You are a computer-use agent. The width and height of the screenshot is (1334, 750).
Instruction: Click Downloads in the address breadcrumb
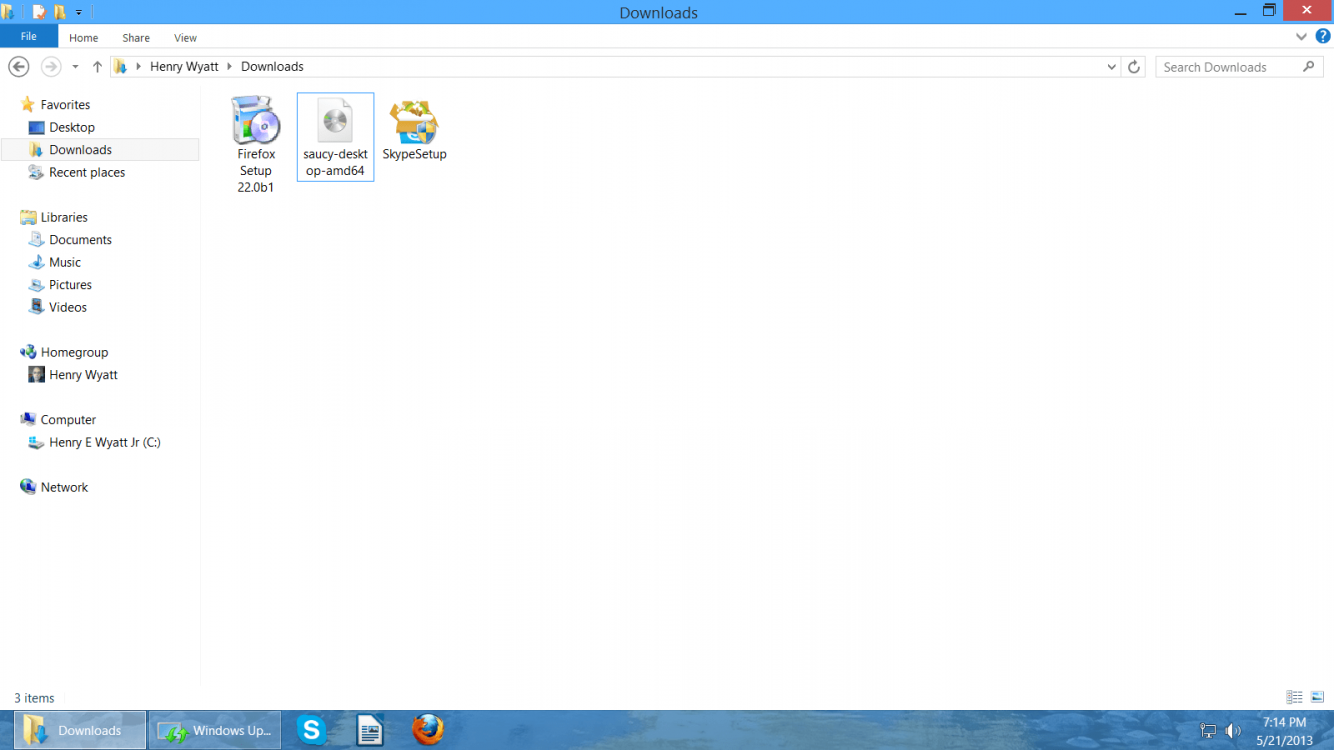(x=272, y=66)
